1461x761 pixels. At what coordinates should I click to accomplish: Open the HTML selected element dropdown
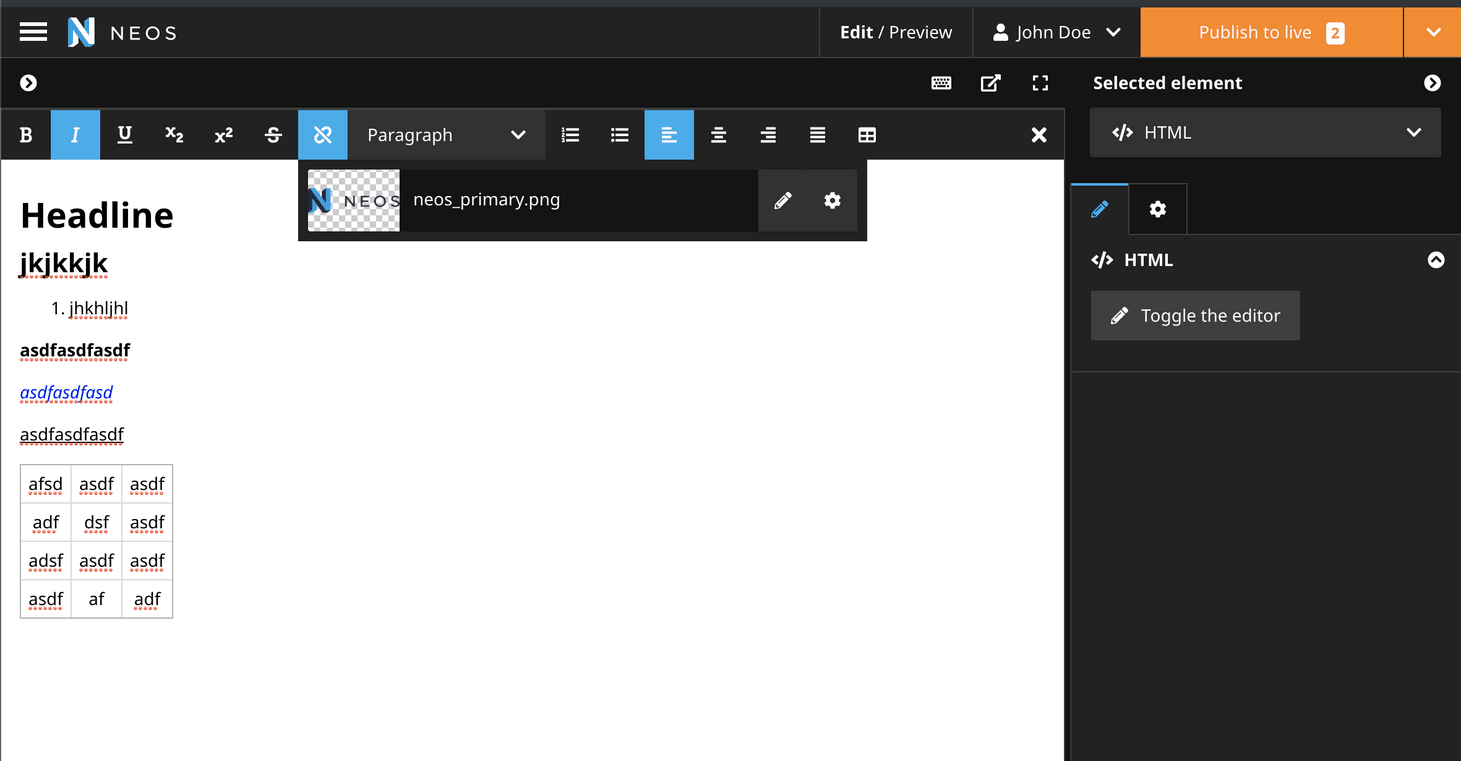1265,132
